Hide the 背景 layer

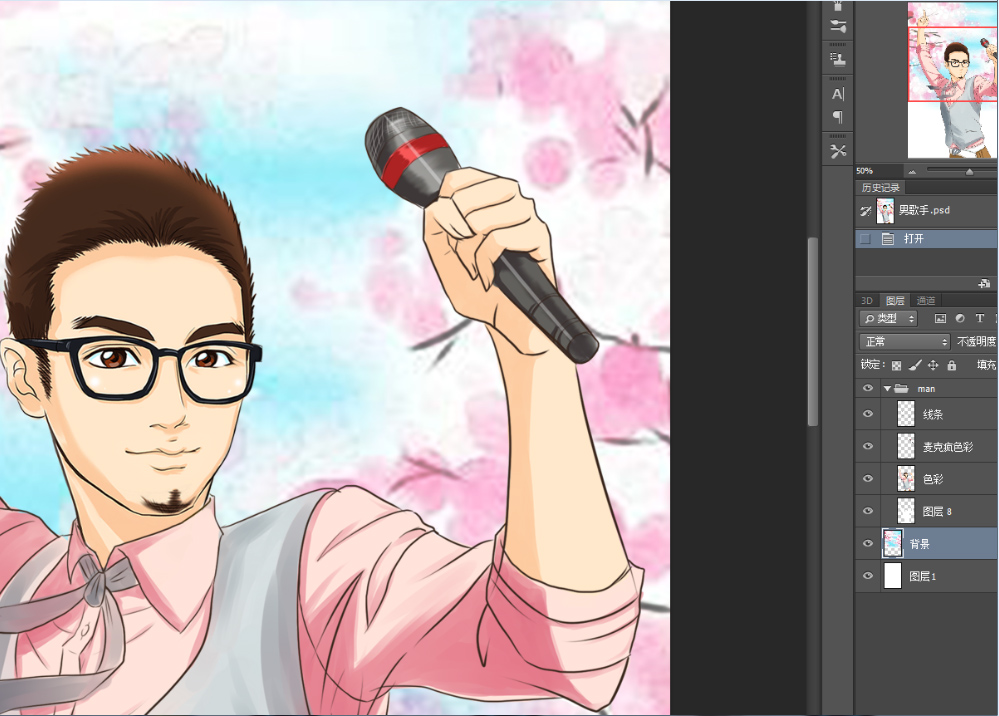tap(868, 543)
